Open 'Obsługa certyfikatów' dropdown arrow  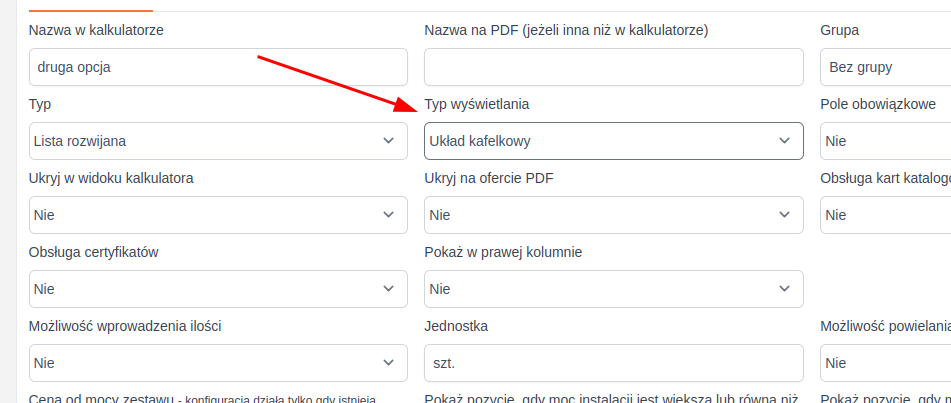click(388, 289)
